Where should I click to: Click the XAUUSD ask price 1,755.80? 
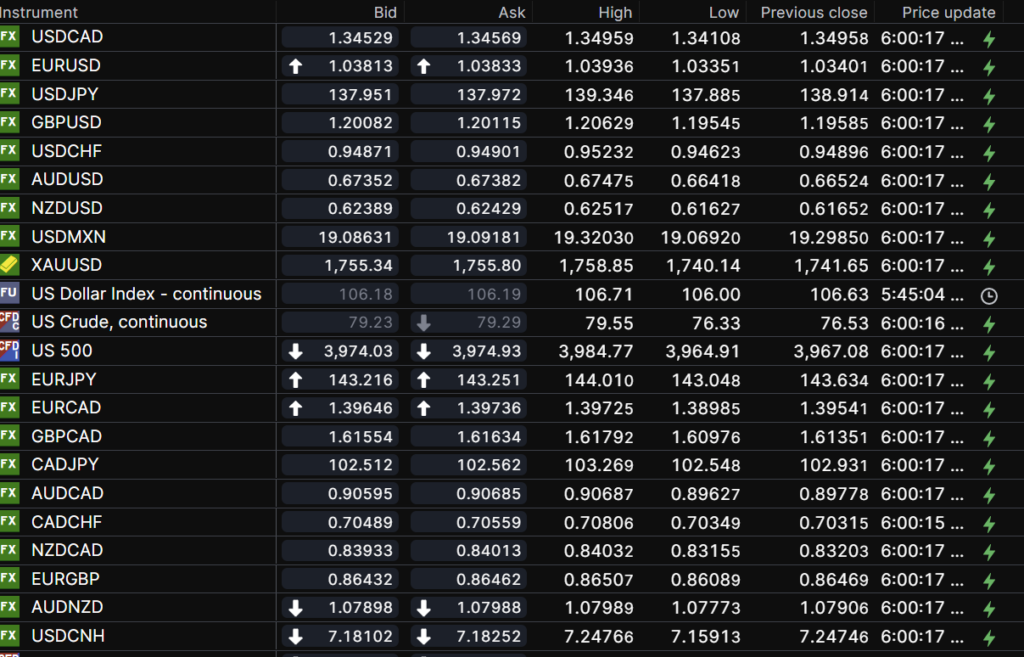click(486, 265)
